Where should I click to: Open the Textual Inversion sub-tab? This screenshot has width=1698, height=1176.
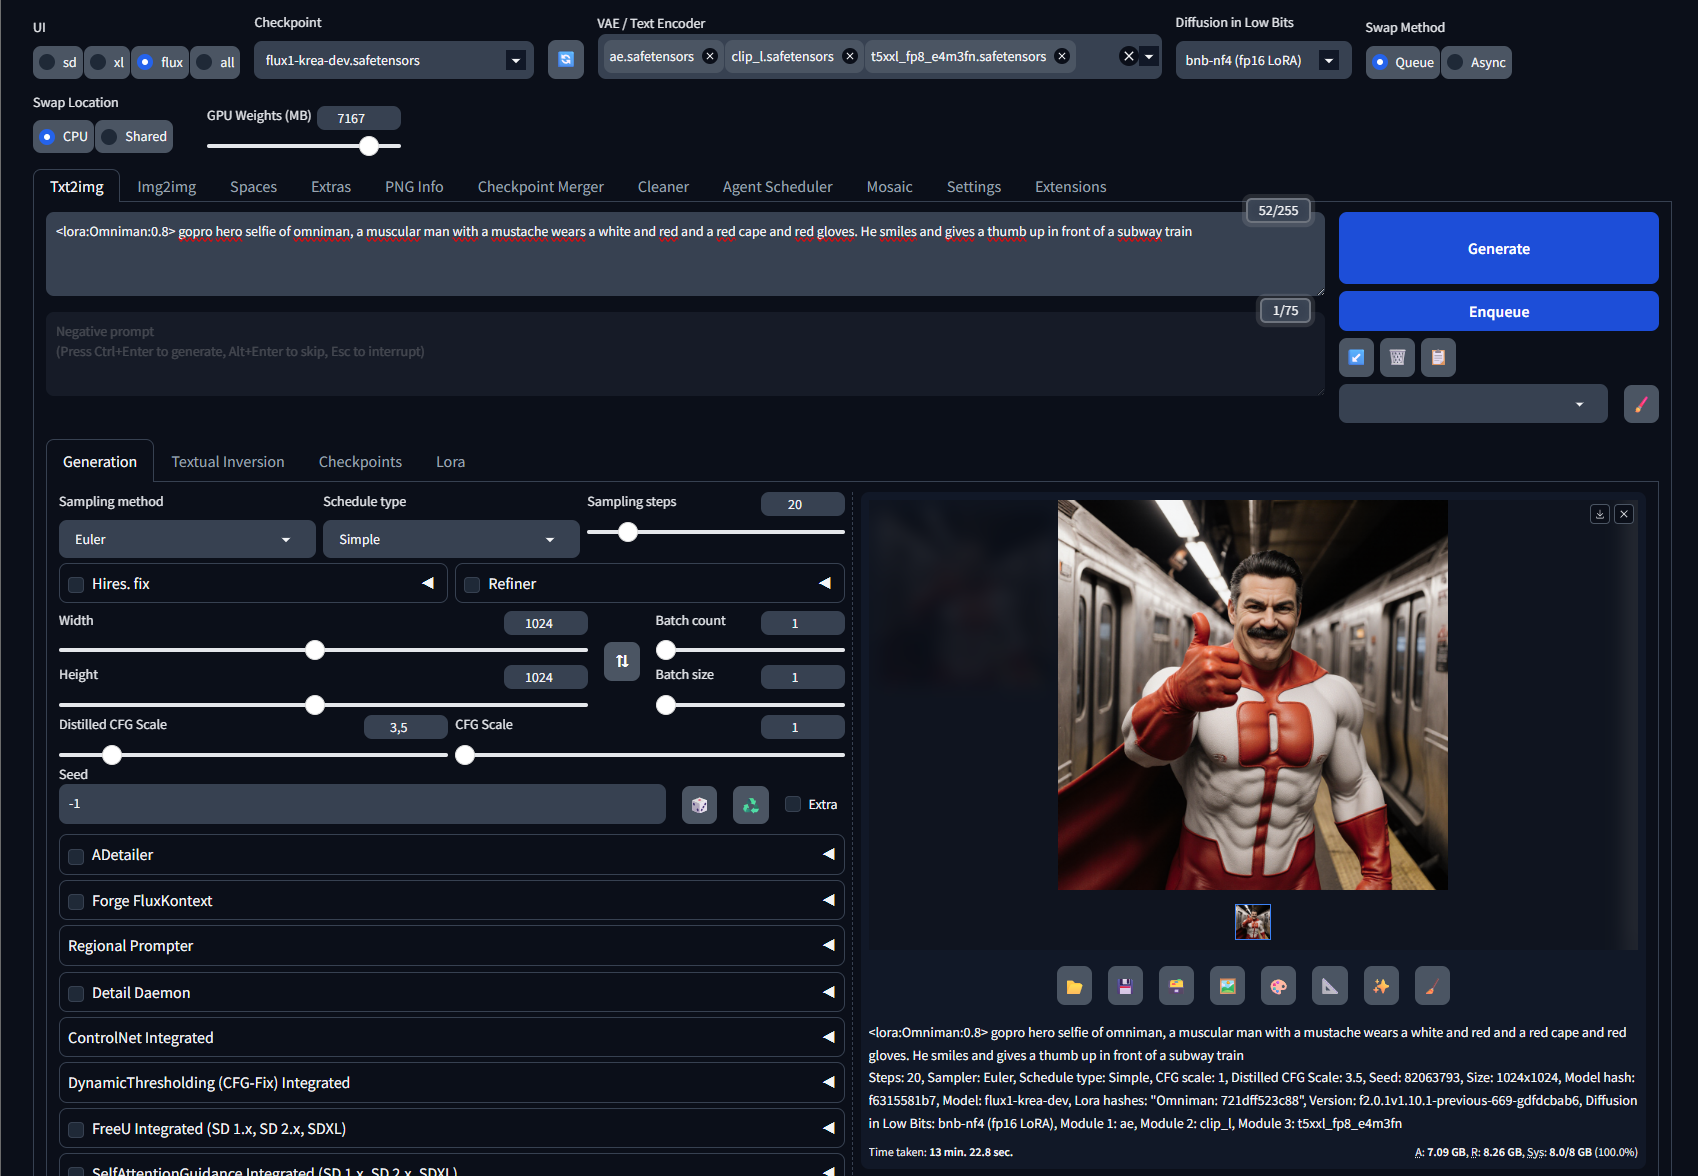[x=228, y=462]
